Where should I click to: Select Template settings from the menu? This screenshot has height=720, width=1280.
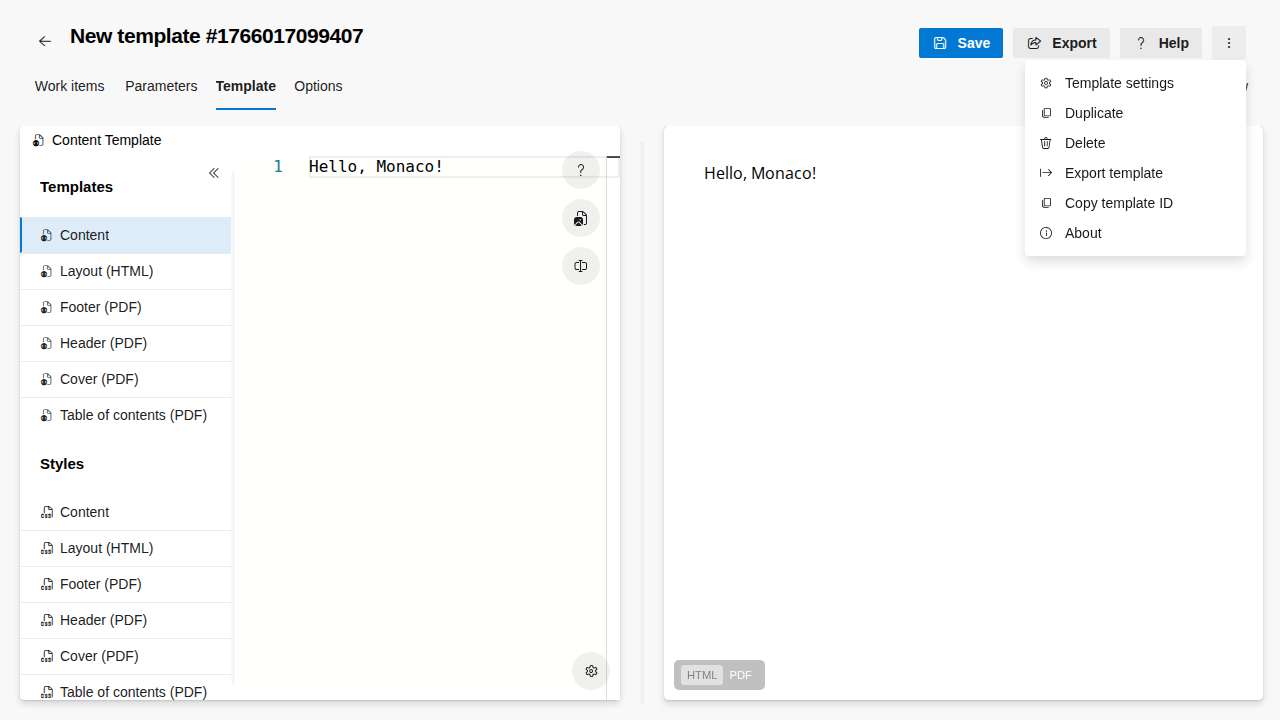[1120, 83]
